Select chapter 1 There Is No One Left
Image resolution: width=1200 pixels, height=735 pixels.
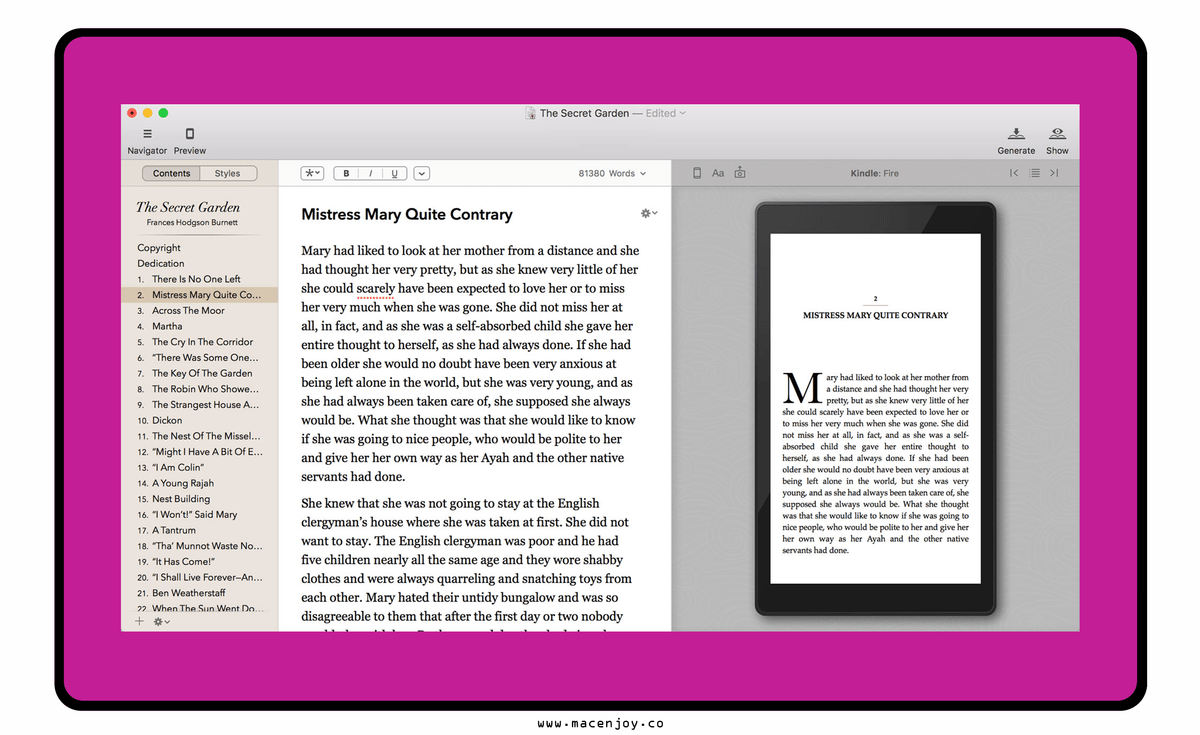pos(200,279)
